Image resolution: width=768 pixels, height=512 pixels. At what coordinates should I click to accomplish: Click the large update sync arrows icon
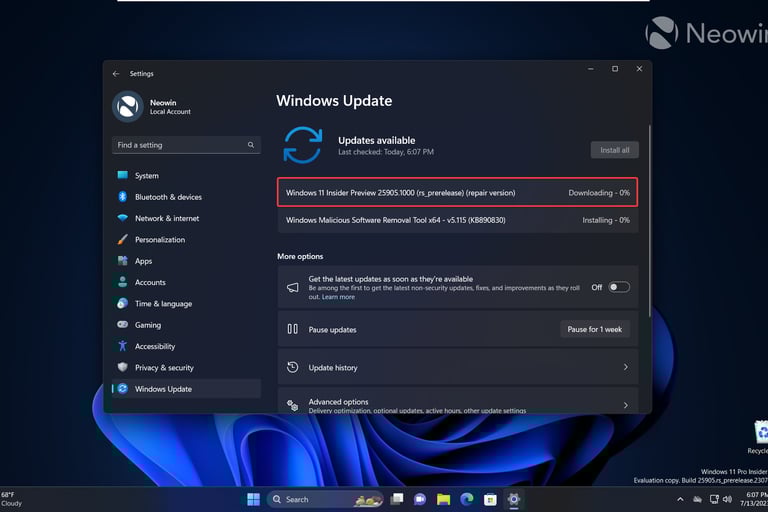point(303,145)
